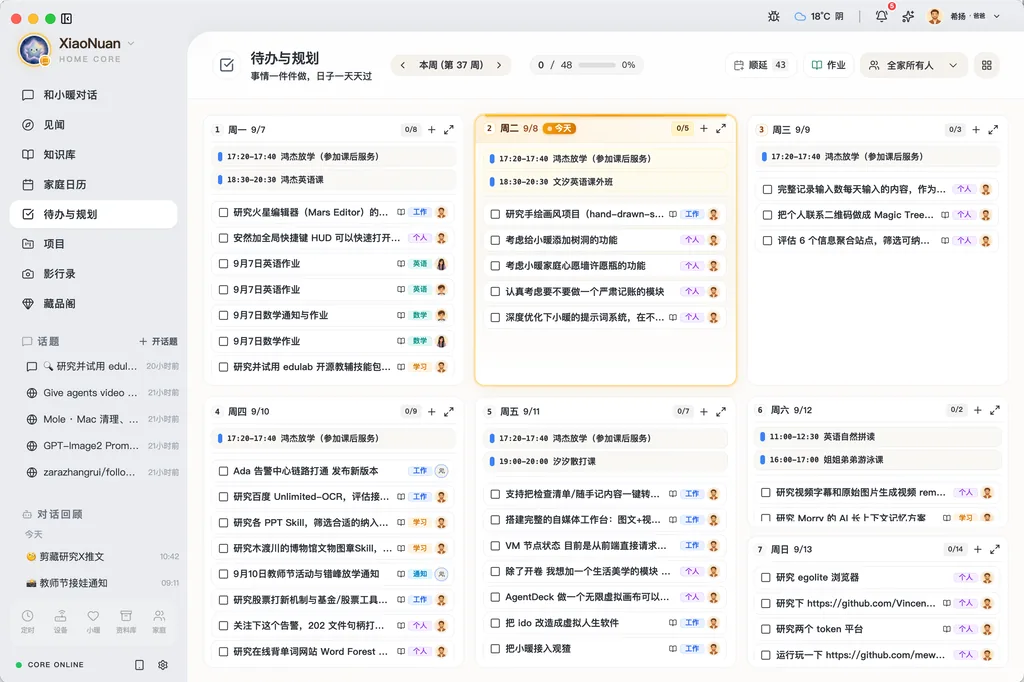Open 影行录 in the sidebar
This screenshot has width=1024, height=682.
[x=93, y=274]
